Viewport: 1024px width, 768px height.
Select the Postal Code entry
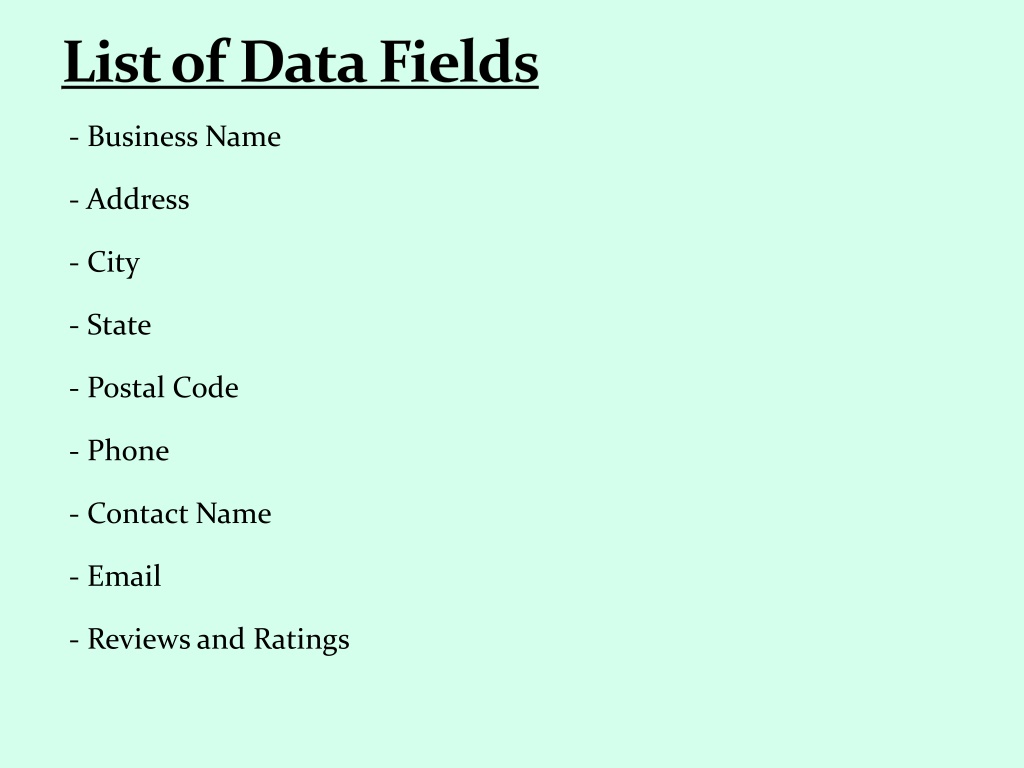click(154, 387)
